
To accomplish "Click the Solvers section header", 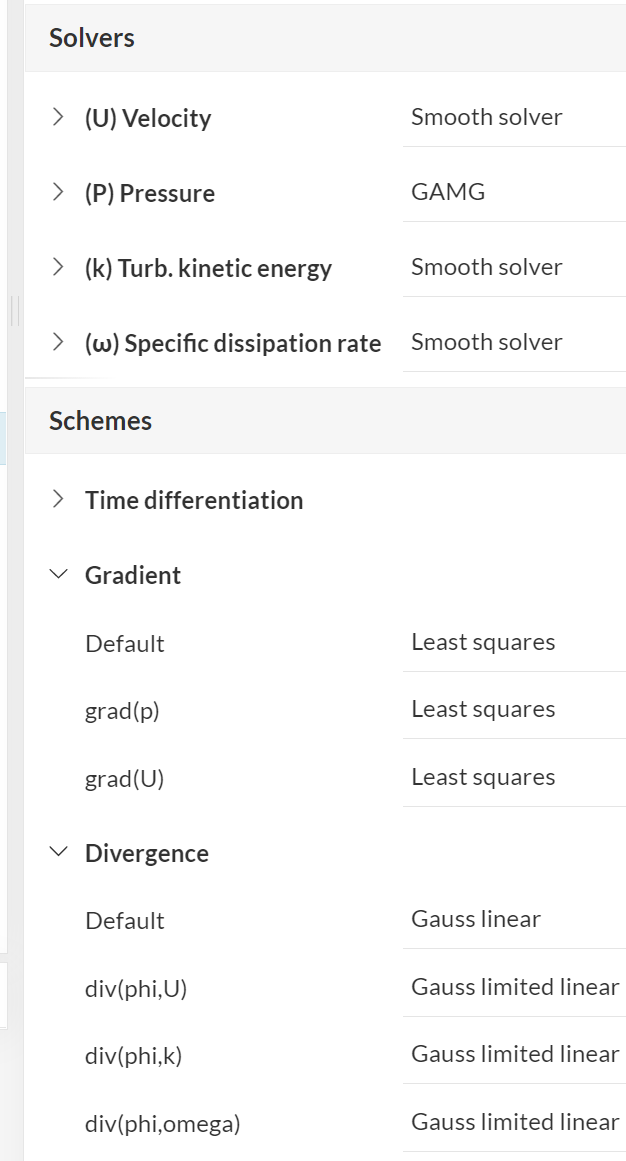I will pos(92,38).
